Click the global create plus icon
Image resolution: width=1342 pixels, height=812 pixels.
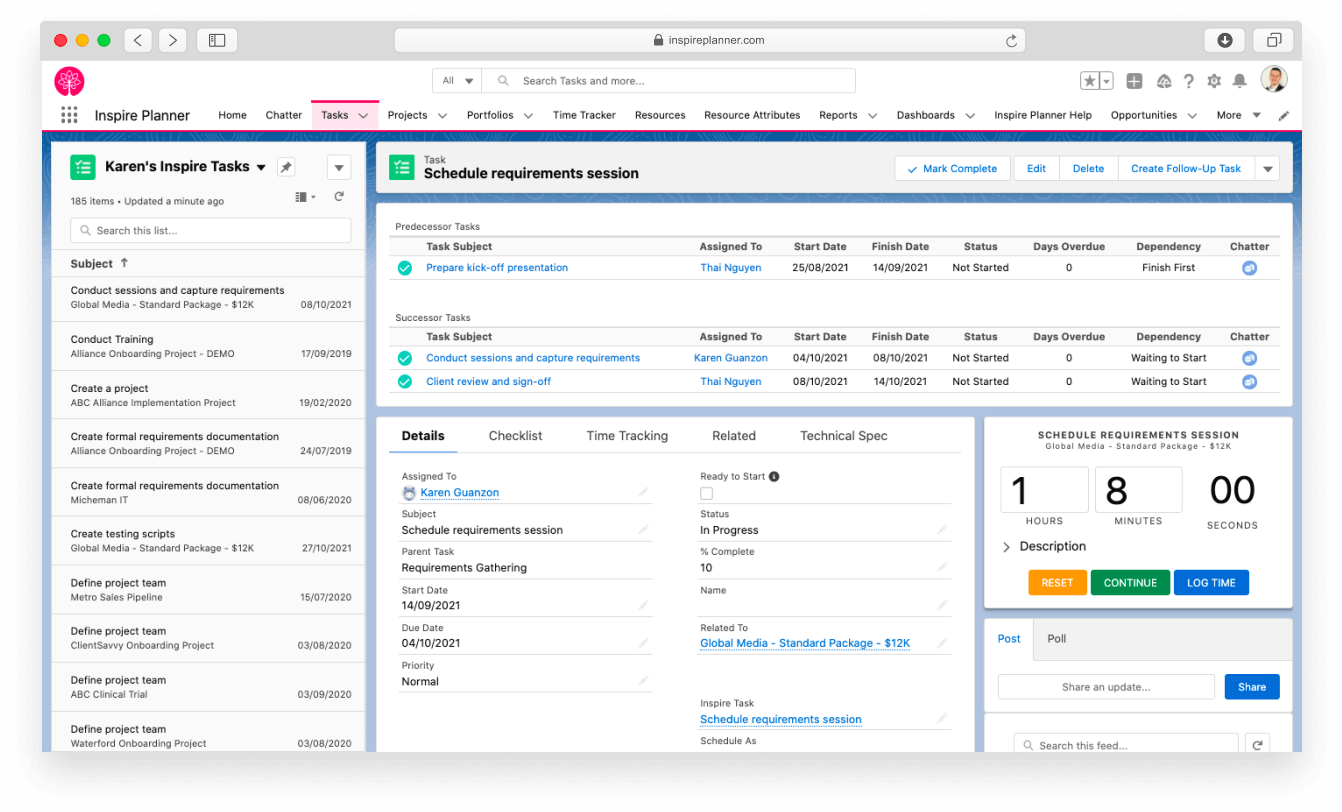click(x=1134, y=81)
